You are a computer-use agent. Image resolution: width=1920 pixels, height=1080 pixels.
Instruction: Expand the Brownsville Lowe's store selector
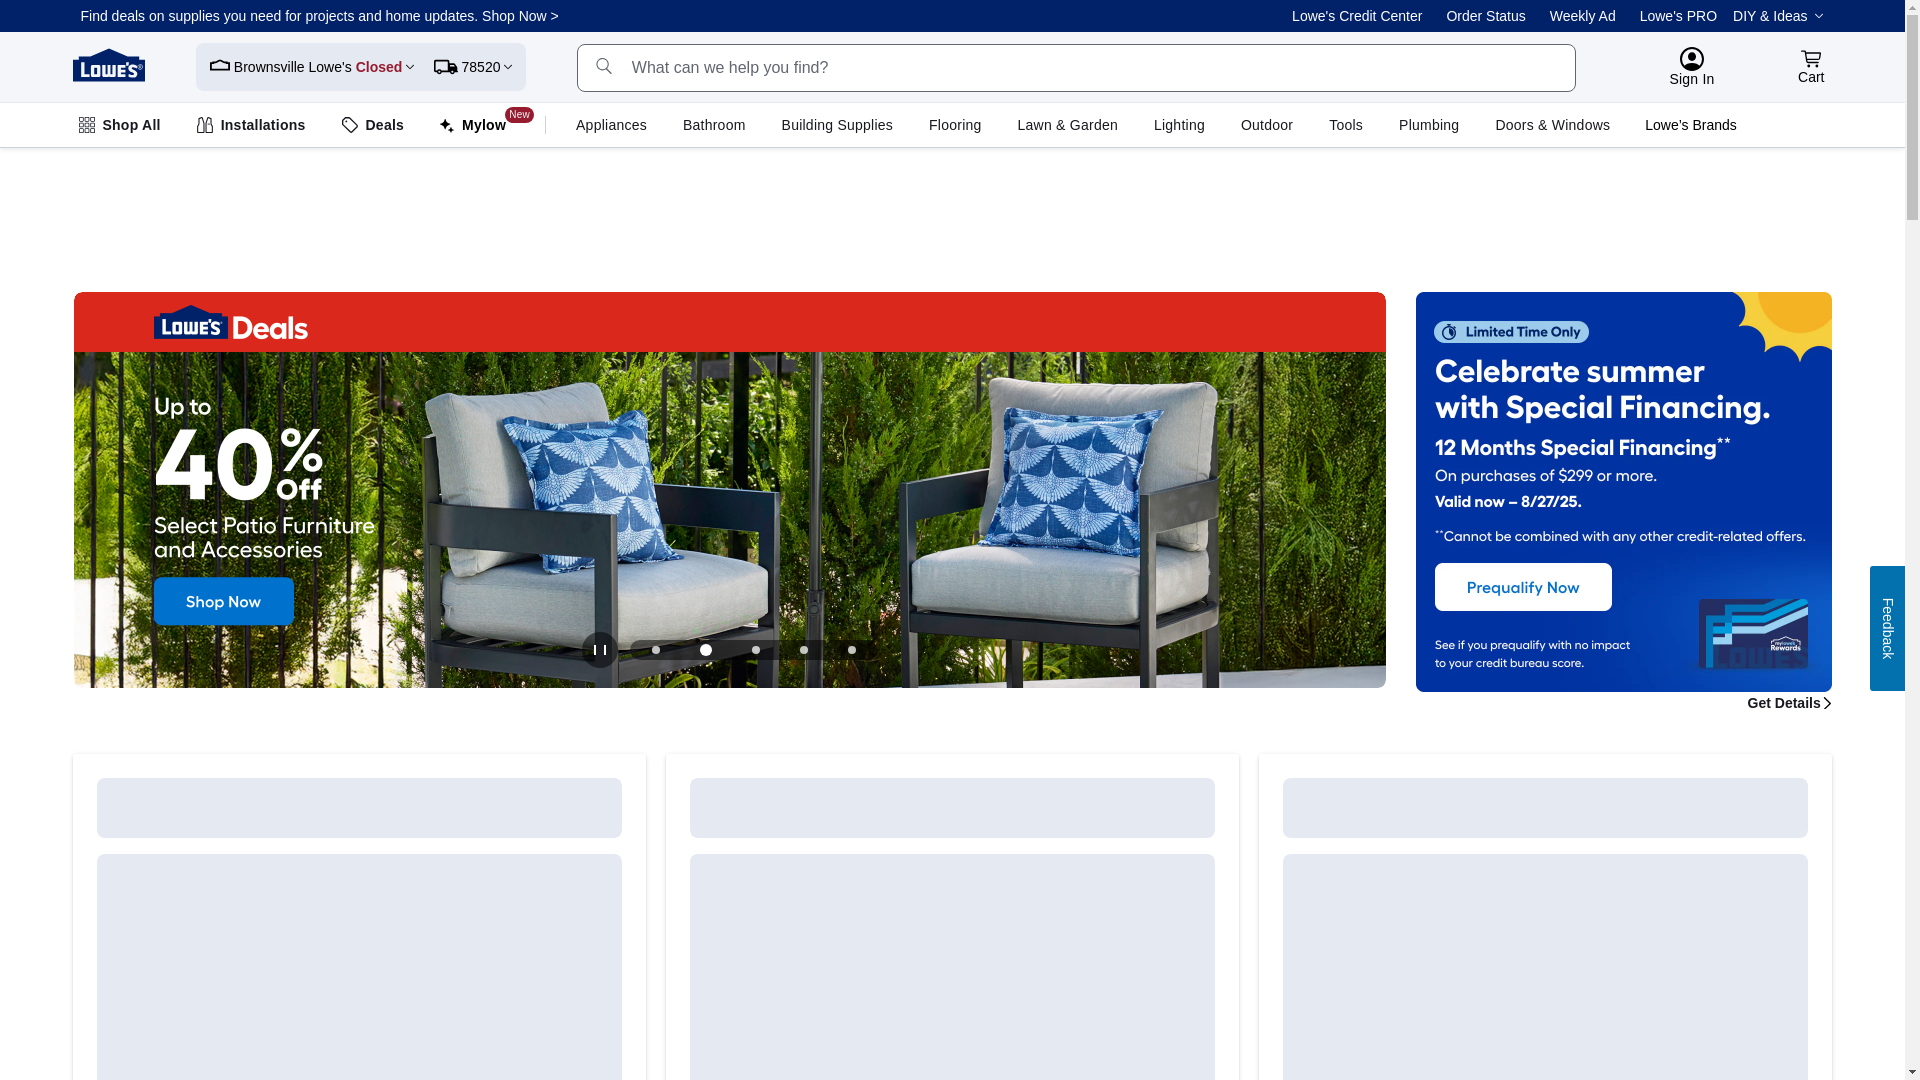click(x=312, y=67)
